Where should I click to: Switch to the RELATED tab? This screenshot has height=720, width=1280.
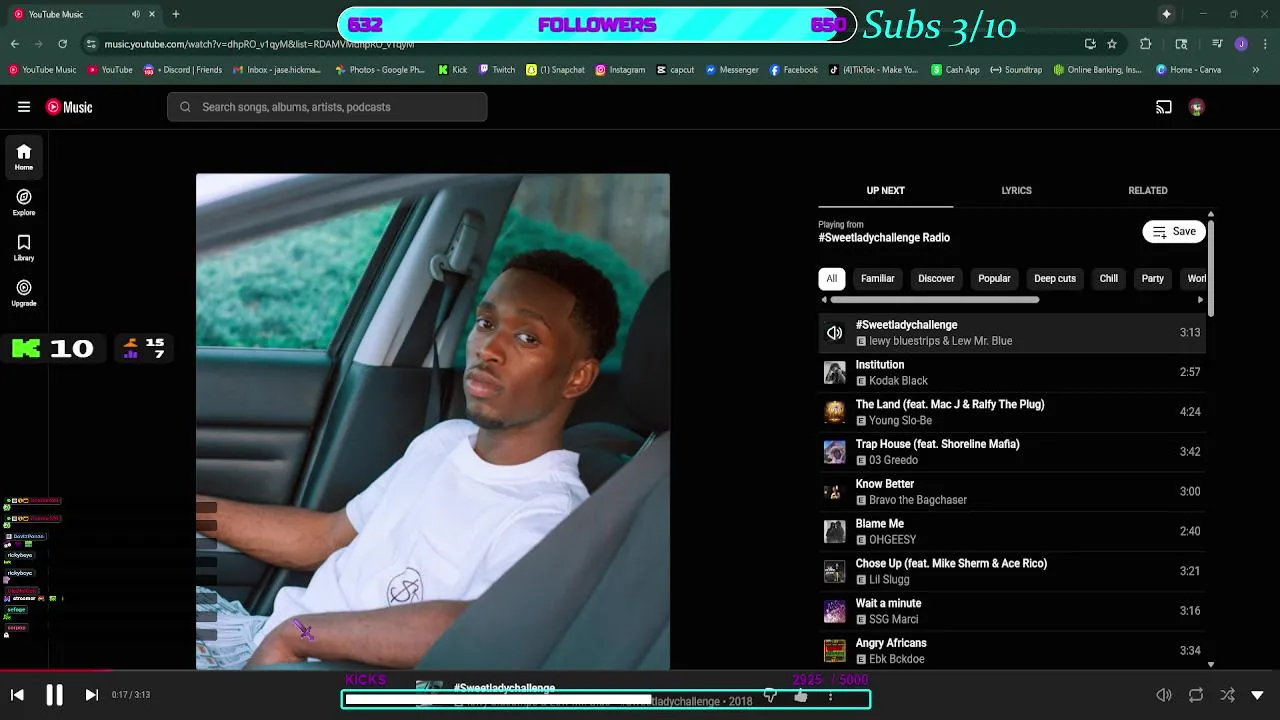[1148, 190]
